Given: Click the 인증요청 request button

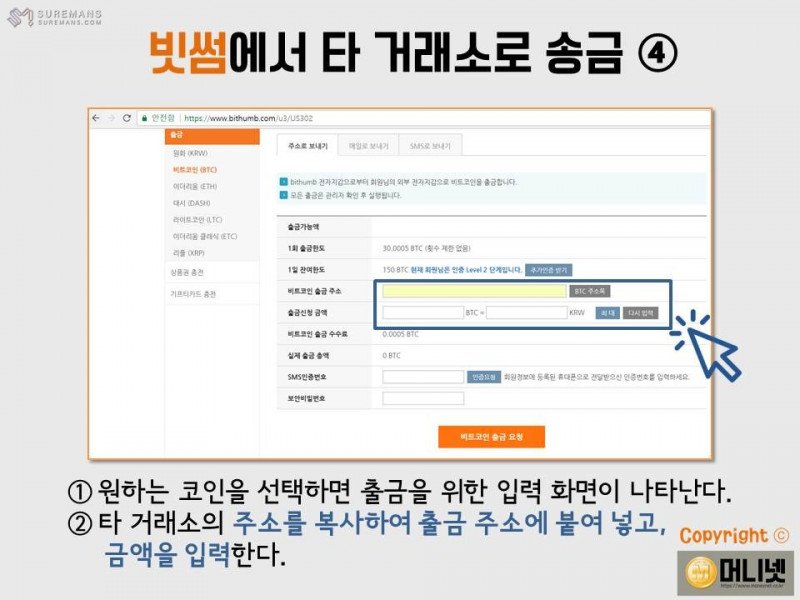Looking at the screenshot, I should (484, 377).
